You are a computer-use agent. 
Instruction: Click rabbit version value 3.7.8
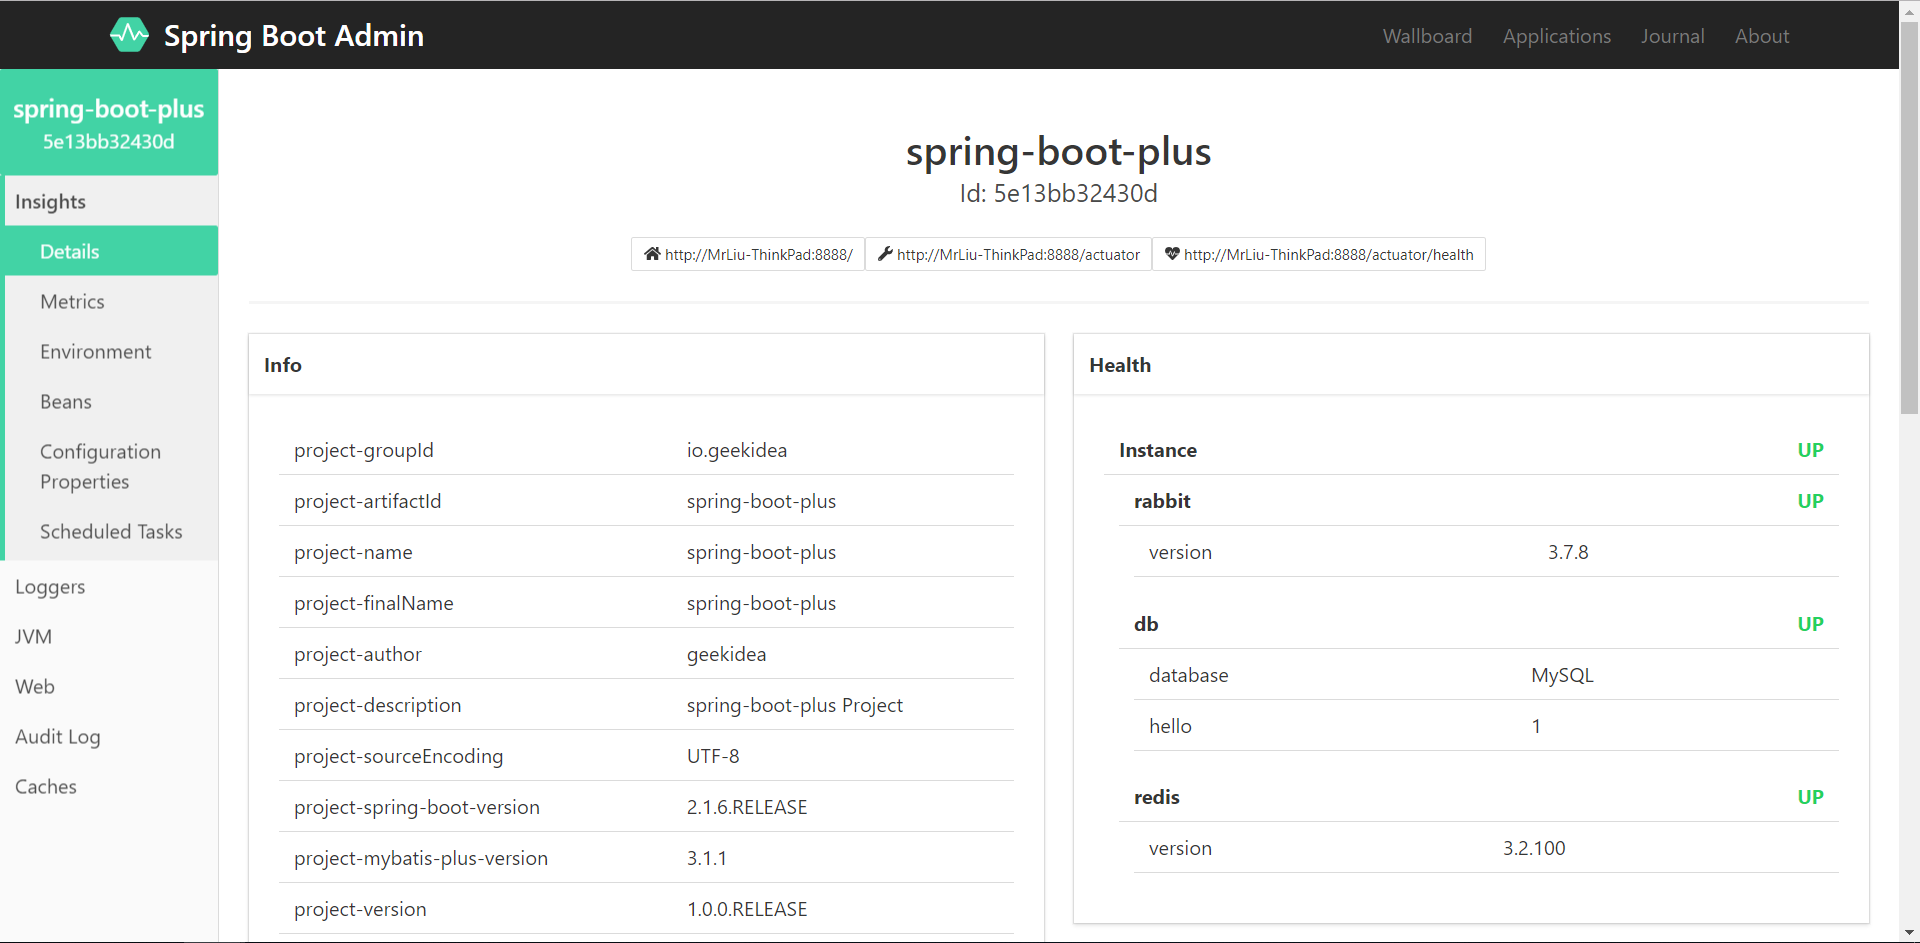coord(1568,552)
